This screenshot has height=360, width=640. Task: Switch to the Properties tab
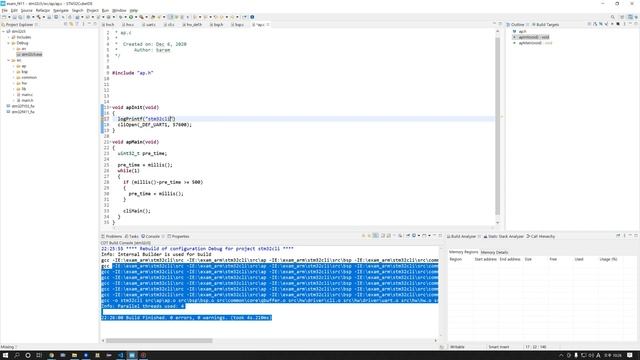(x=178, y=236)
